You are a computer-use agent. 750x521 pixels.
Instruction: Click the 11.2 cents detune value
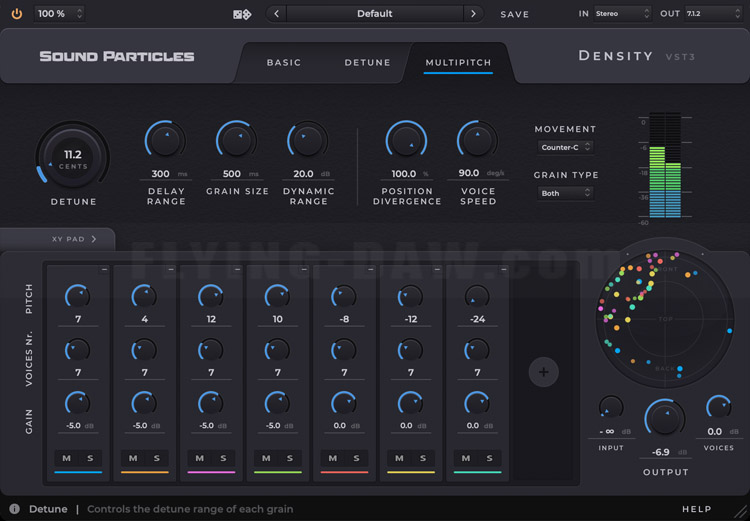click(x=73, y=155)
